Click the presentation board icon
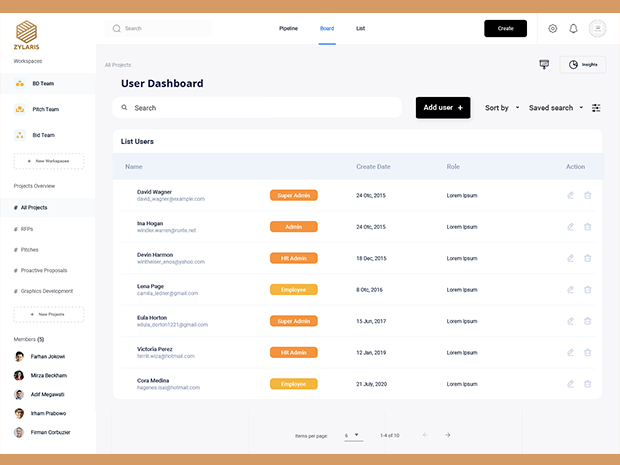620x465 pixels. point(544,64)
